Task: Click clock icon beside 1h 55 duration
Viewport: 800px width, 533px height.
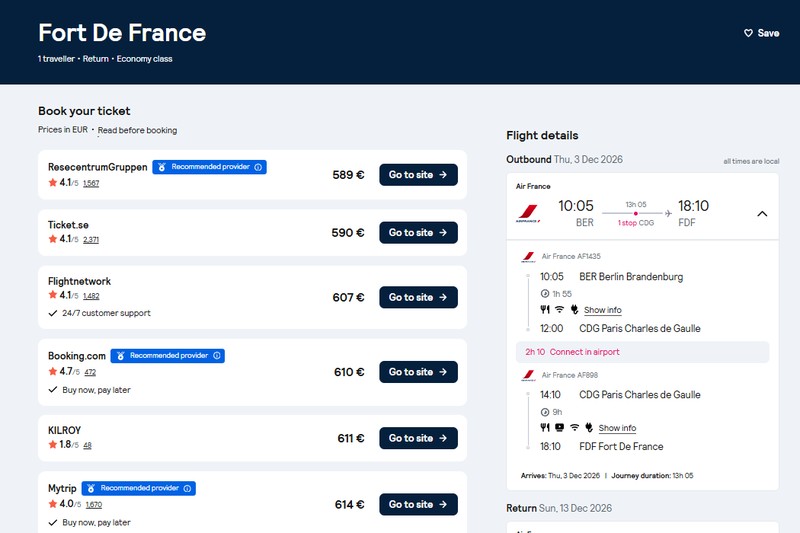Action: click(x=545, y=294)
